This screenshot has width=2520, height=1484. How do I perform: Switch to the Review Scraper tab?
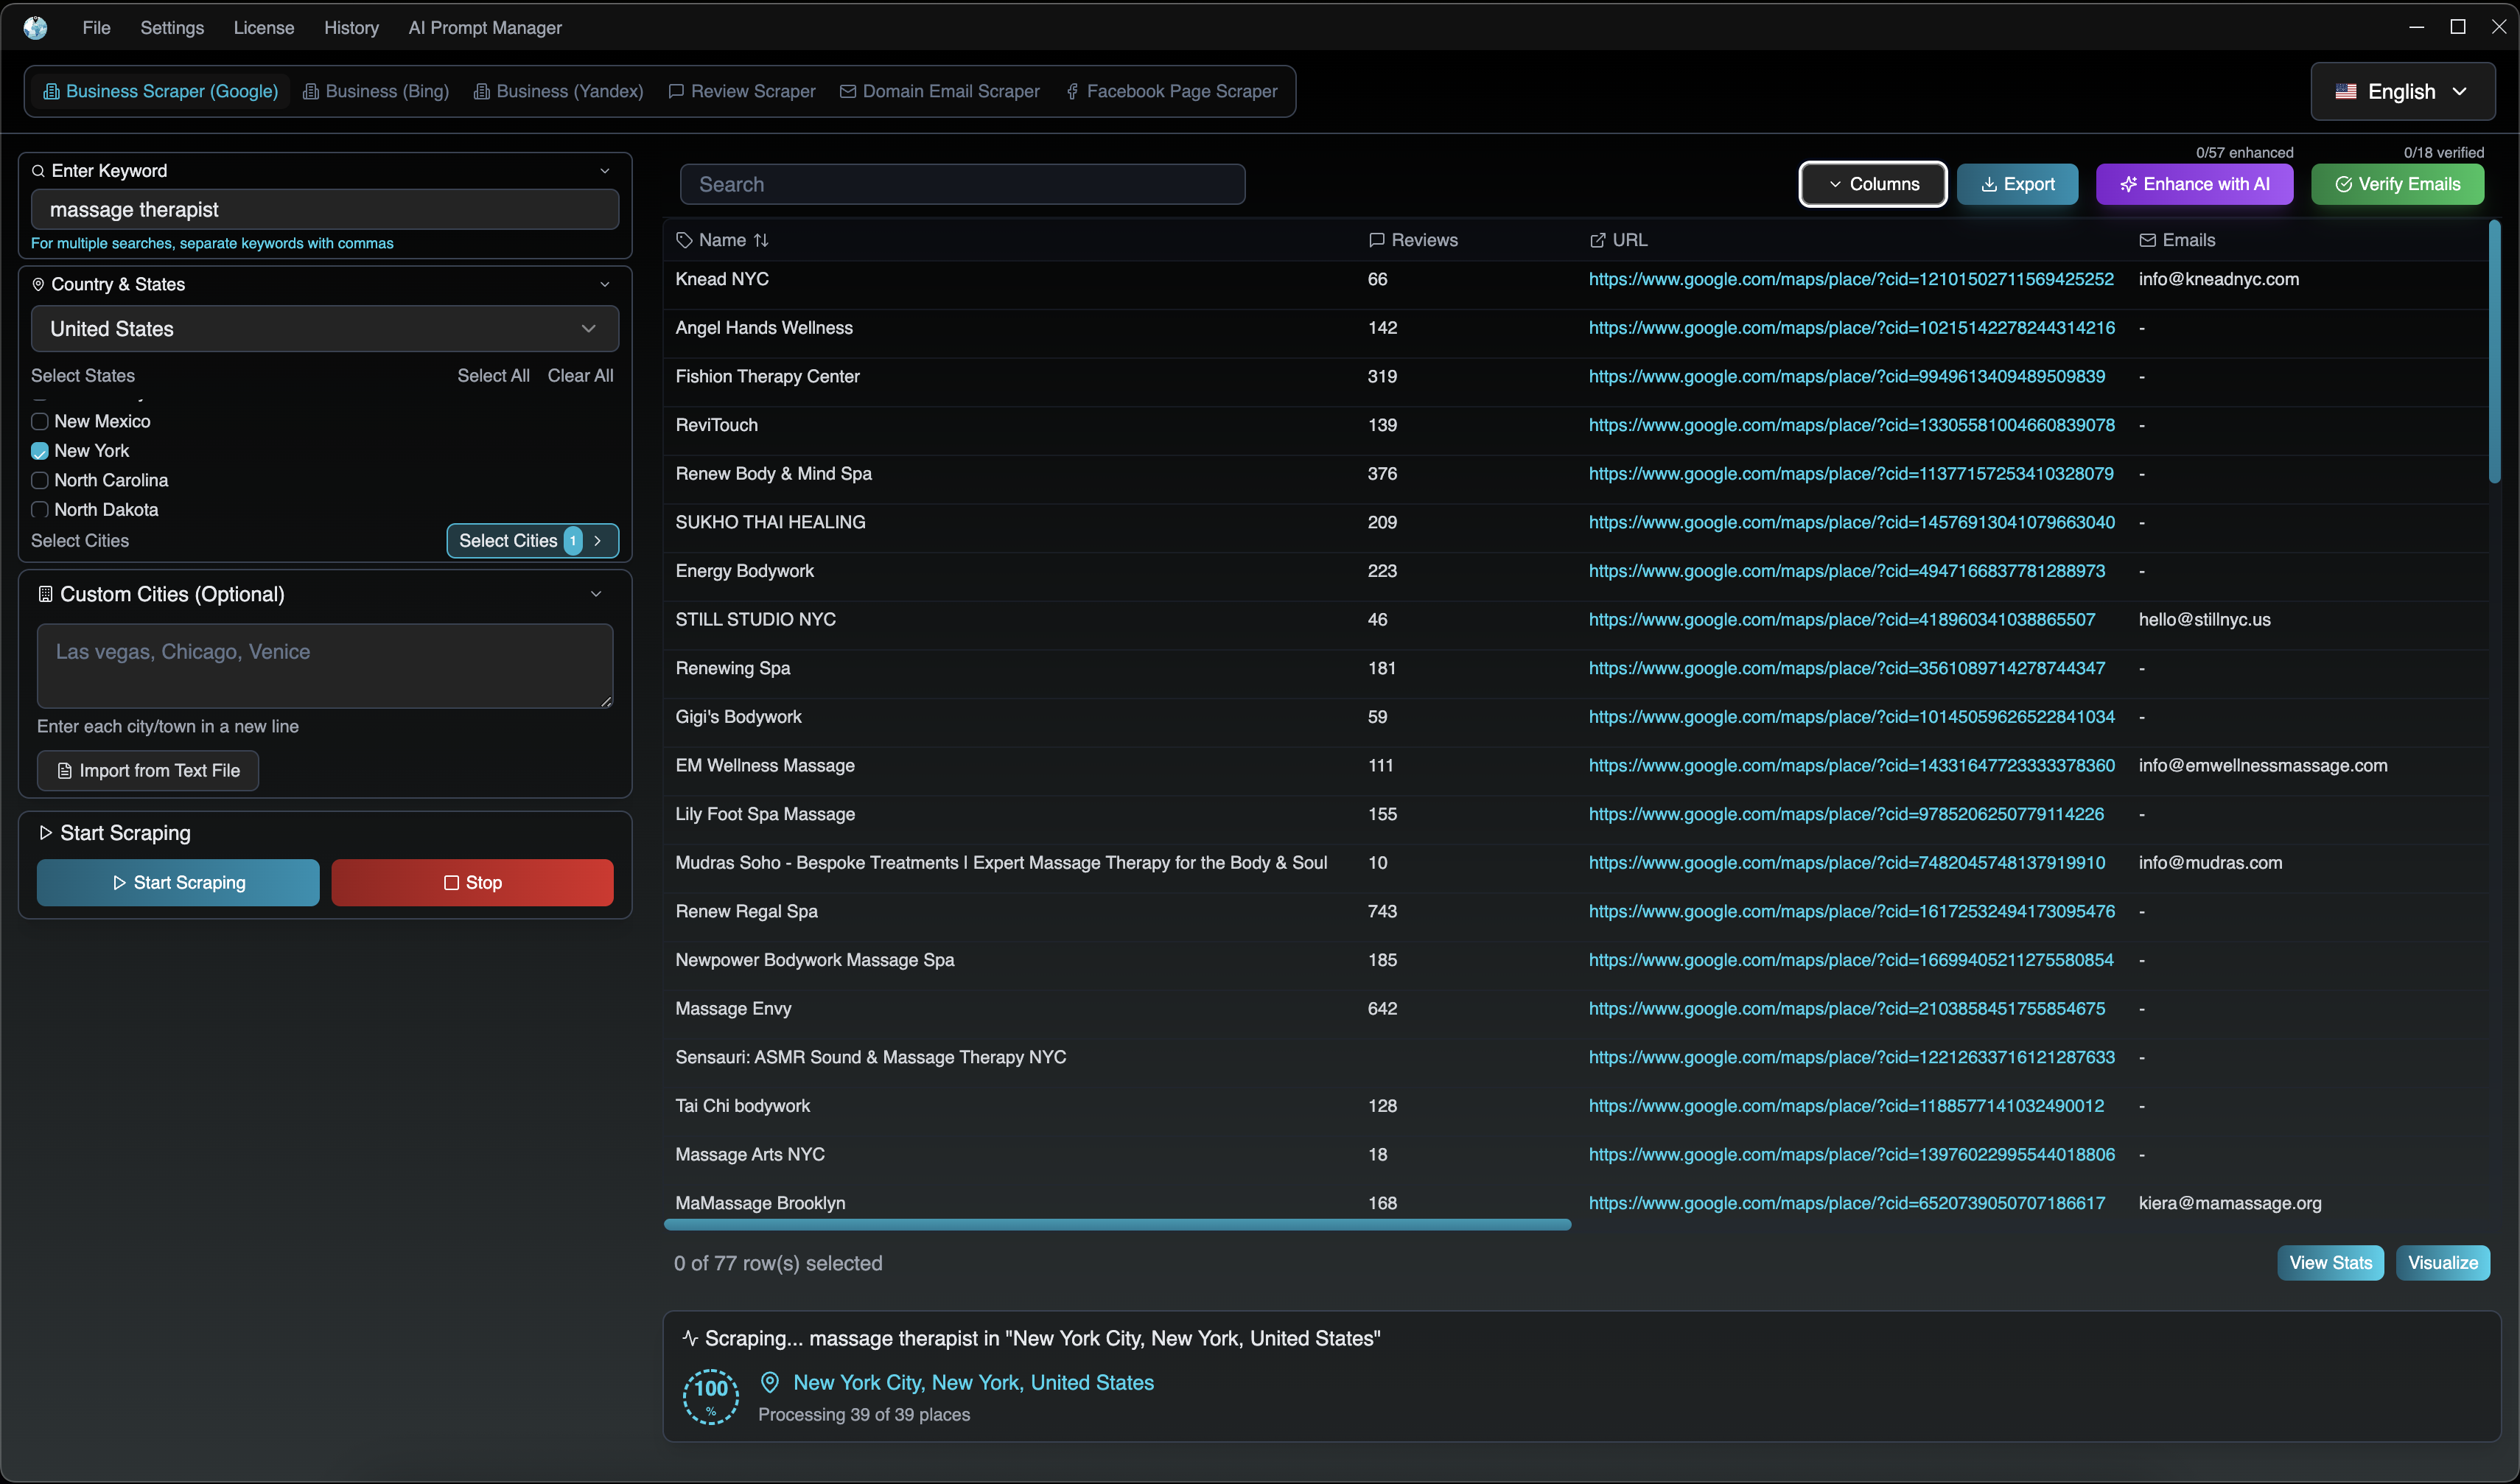pos(742,92)
